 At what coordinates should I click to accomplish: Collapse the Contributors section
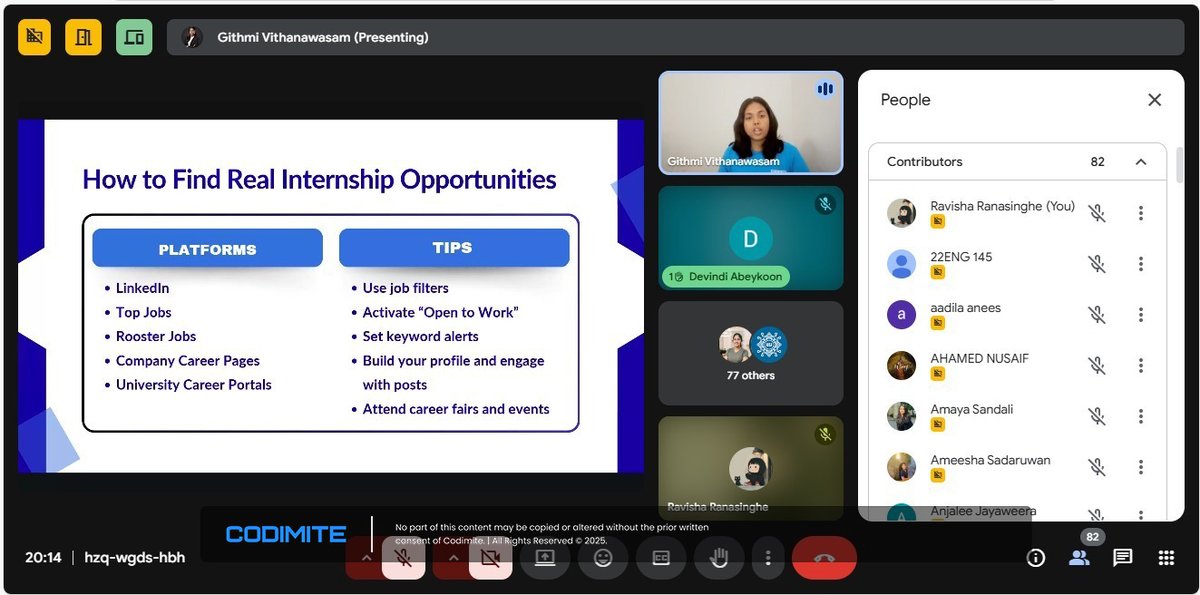[x=1141, y=162]
